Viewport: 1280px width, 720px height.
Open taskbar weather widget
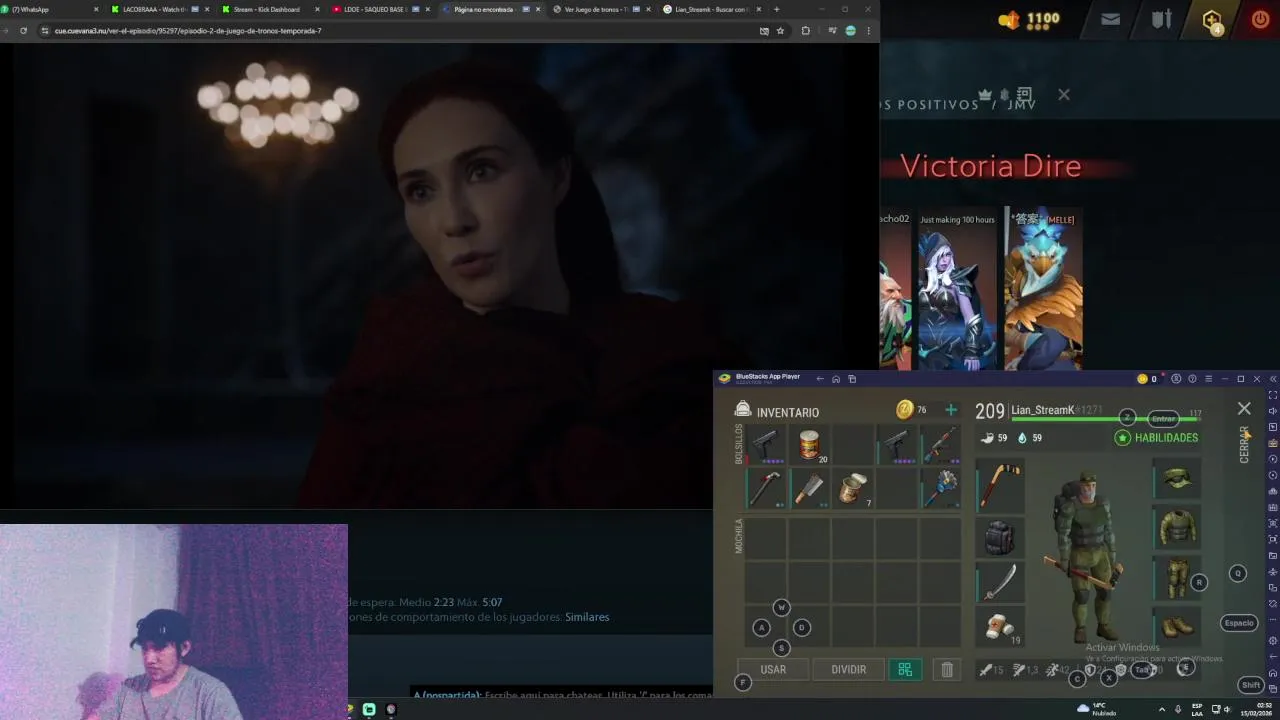pyautogui.click(x=1097, y=709)
